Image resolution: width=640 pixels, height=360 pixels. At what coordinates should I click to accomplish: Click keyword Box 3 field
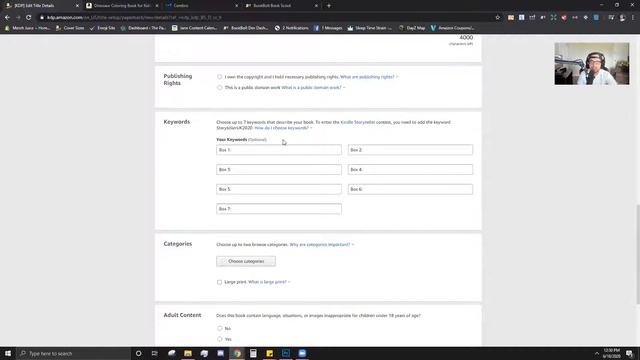[279, 169]
